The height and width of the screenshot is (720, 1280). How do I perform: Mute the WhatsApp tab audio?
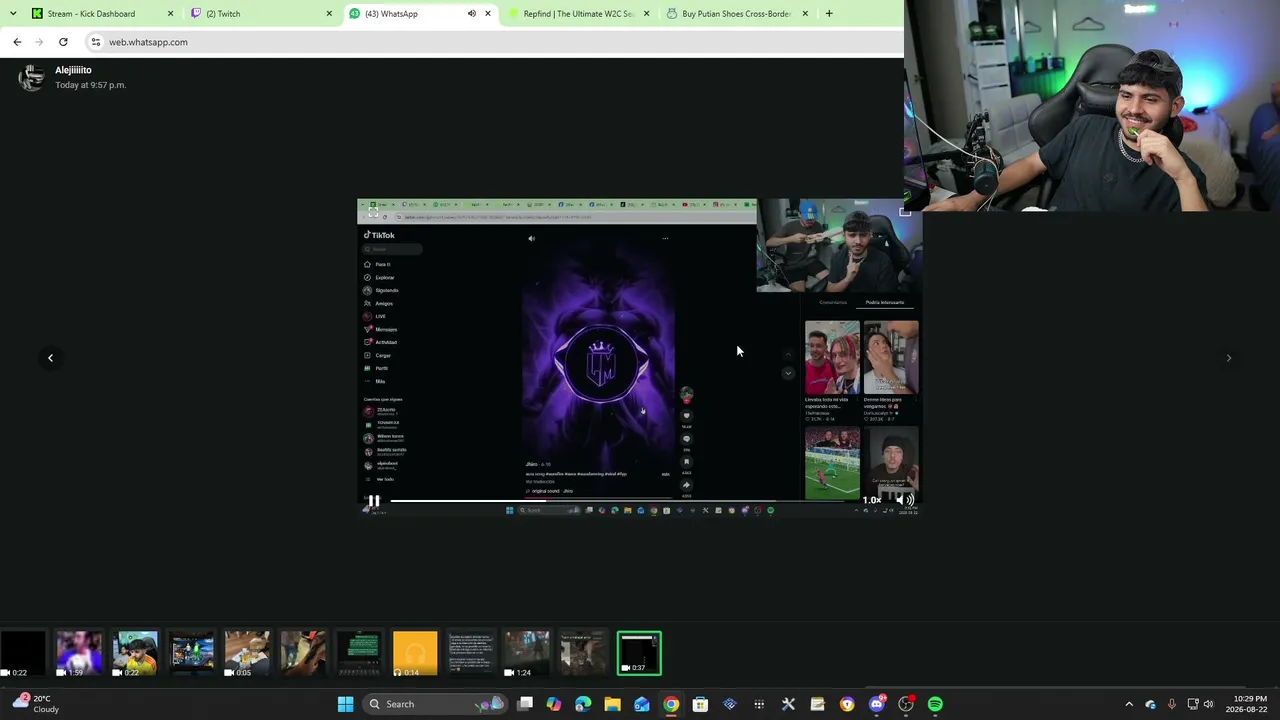point(472,14)
